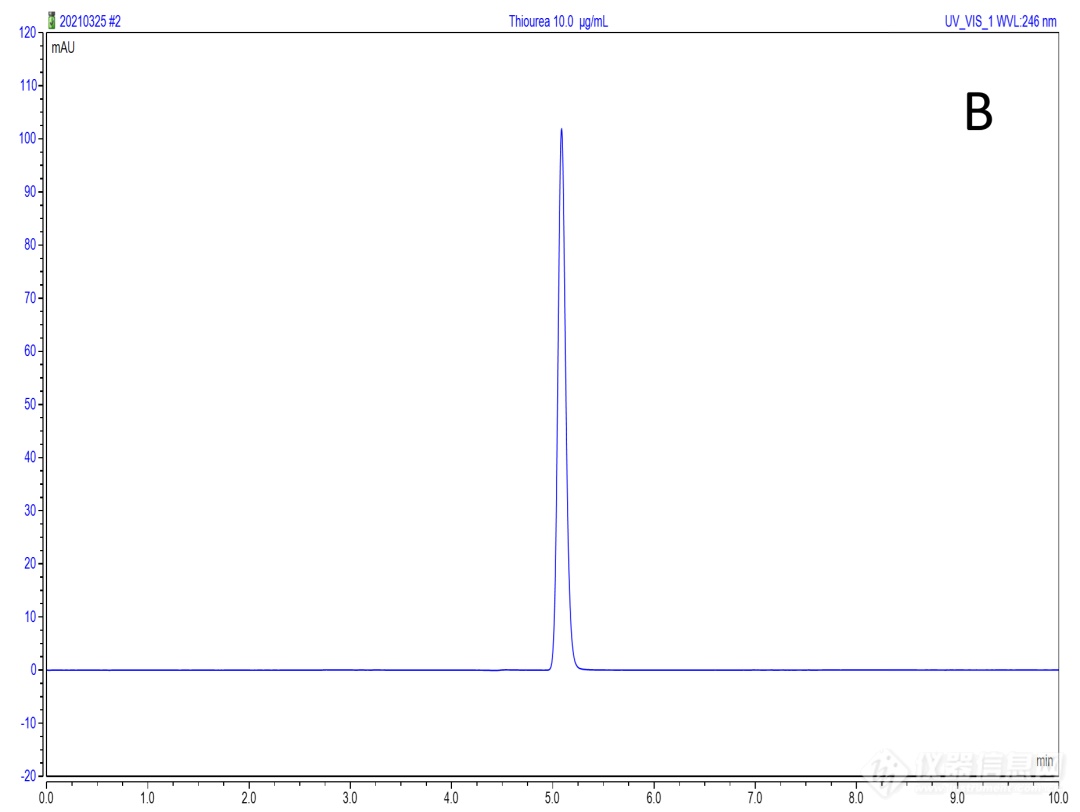The image size is (1080, 812).
Task: Click the 2.0 tick on the time axis
Action: [249, 798]
